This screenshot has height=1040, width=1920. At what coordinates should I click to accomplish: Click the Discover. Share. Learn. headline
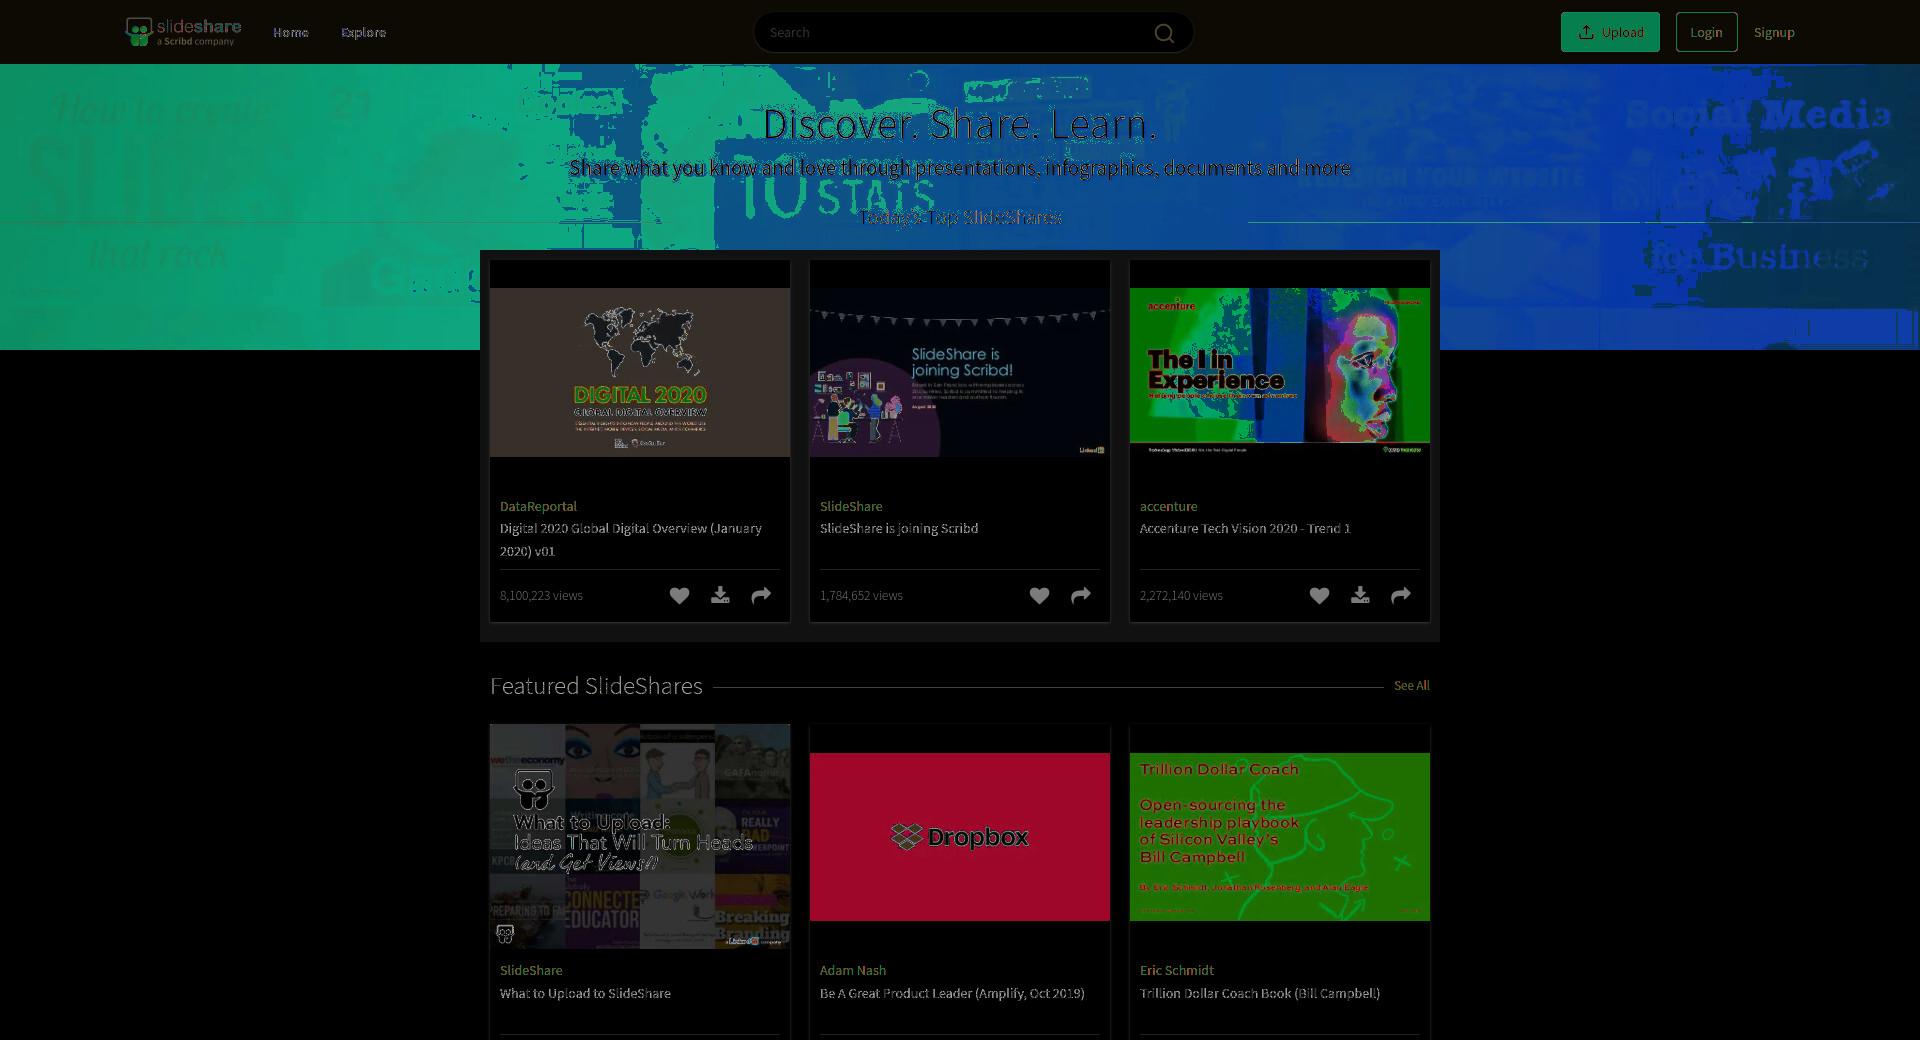960,124
